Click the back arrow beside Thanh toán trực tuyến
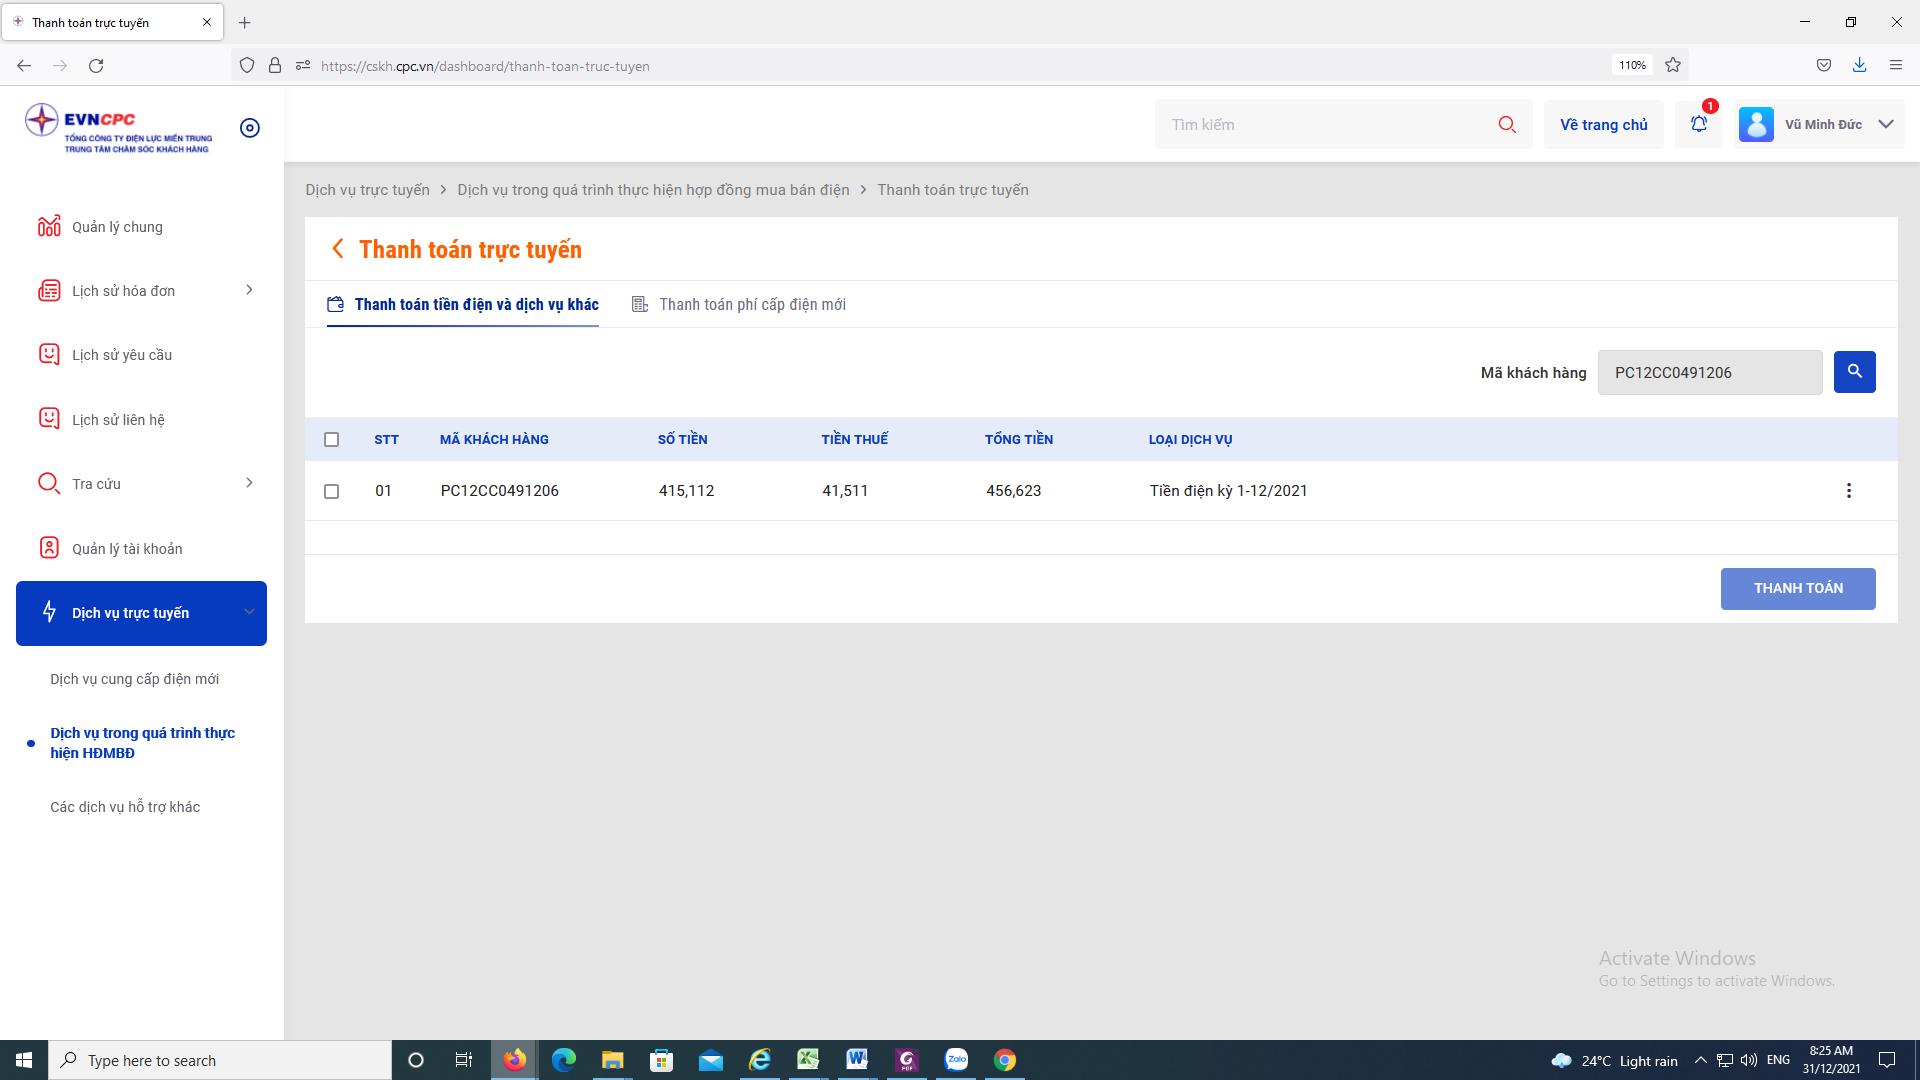The image size is (1920, 1080). [338, 249]
